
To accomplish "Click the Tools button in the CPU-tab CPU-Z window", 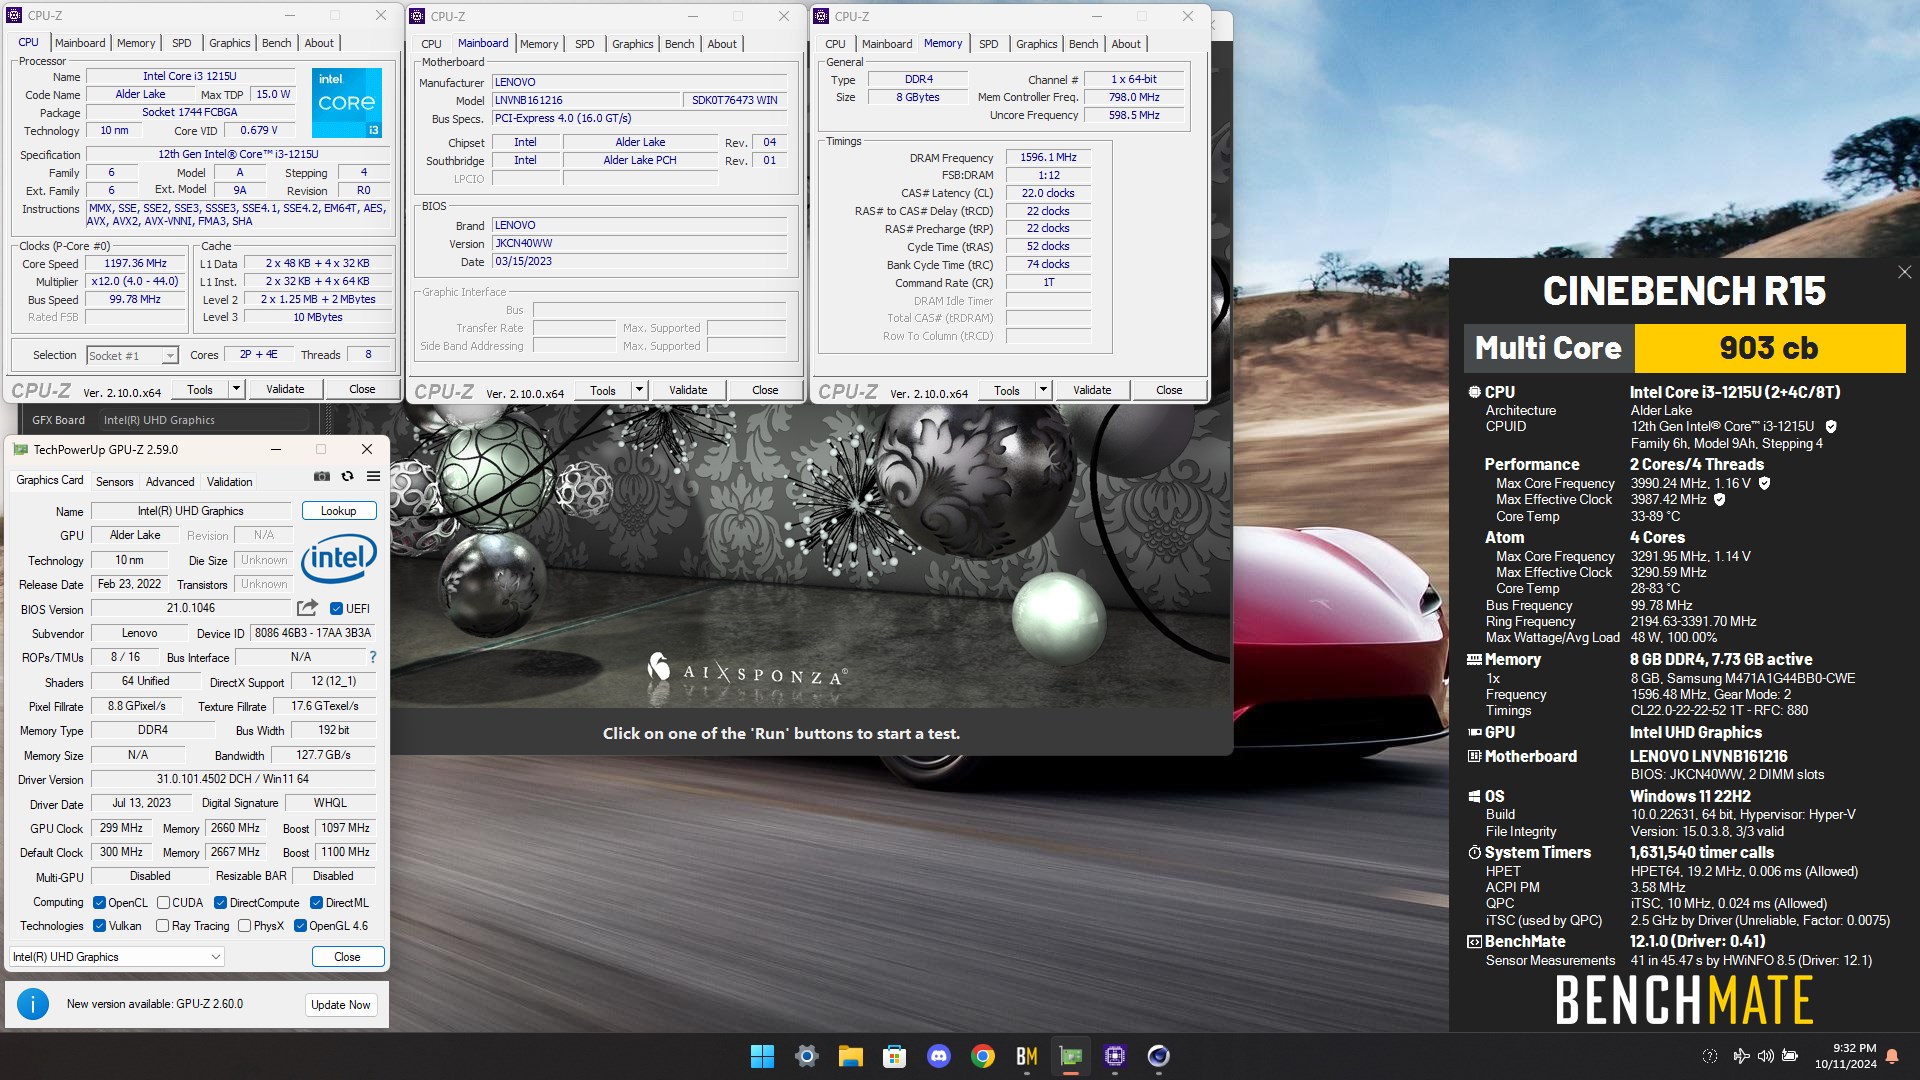I will 200,389.
